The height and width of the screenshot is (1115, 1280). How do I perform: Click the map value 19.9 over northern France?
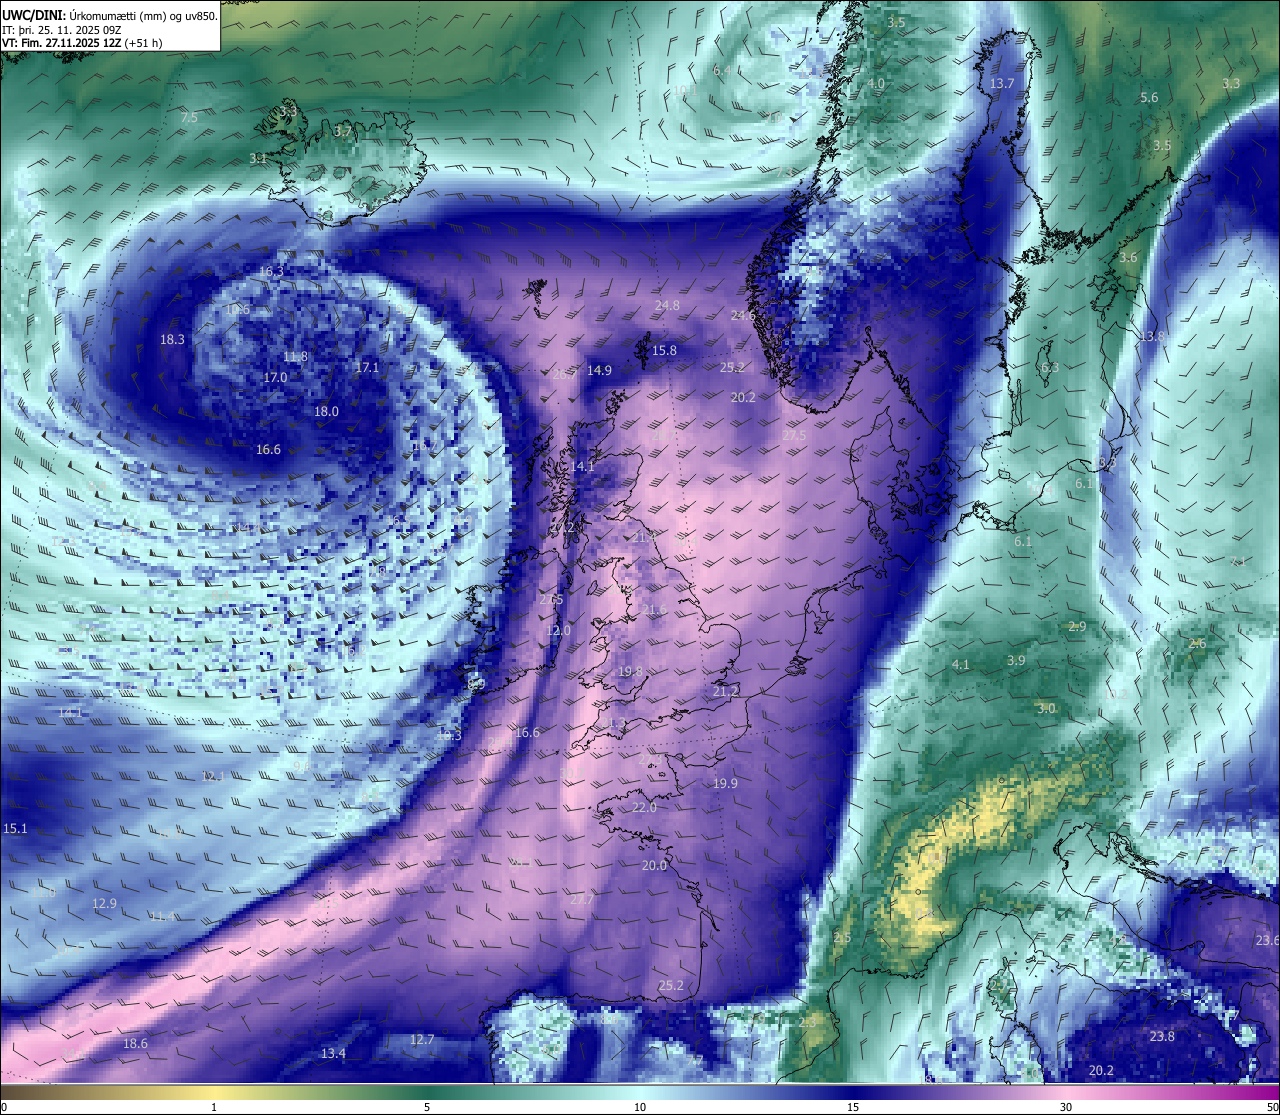coord(725,783)
